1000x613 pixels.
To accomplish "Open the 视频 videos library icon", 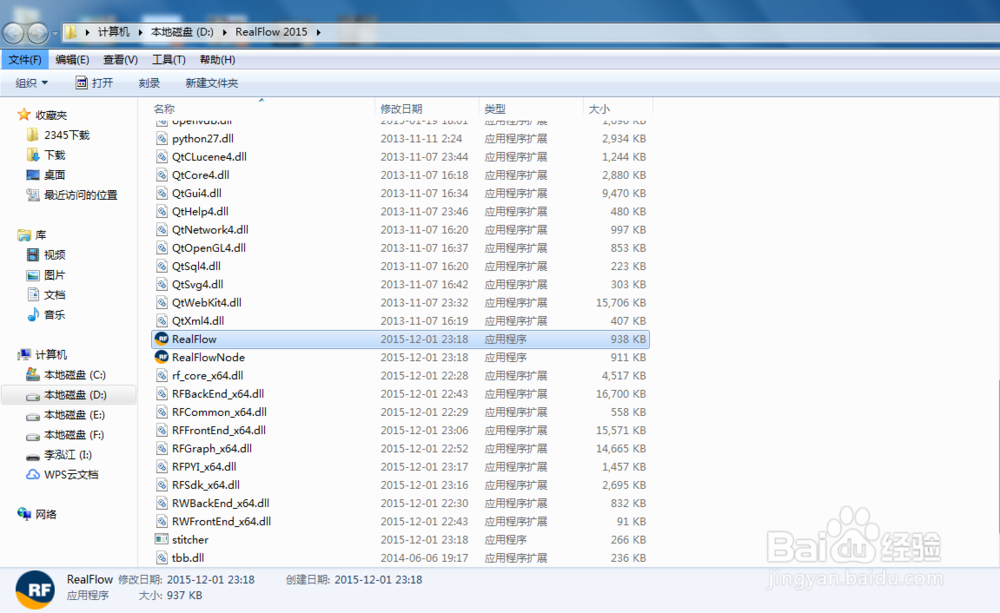I will [33, 255].
